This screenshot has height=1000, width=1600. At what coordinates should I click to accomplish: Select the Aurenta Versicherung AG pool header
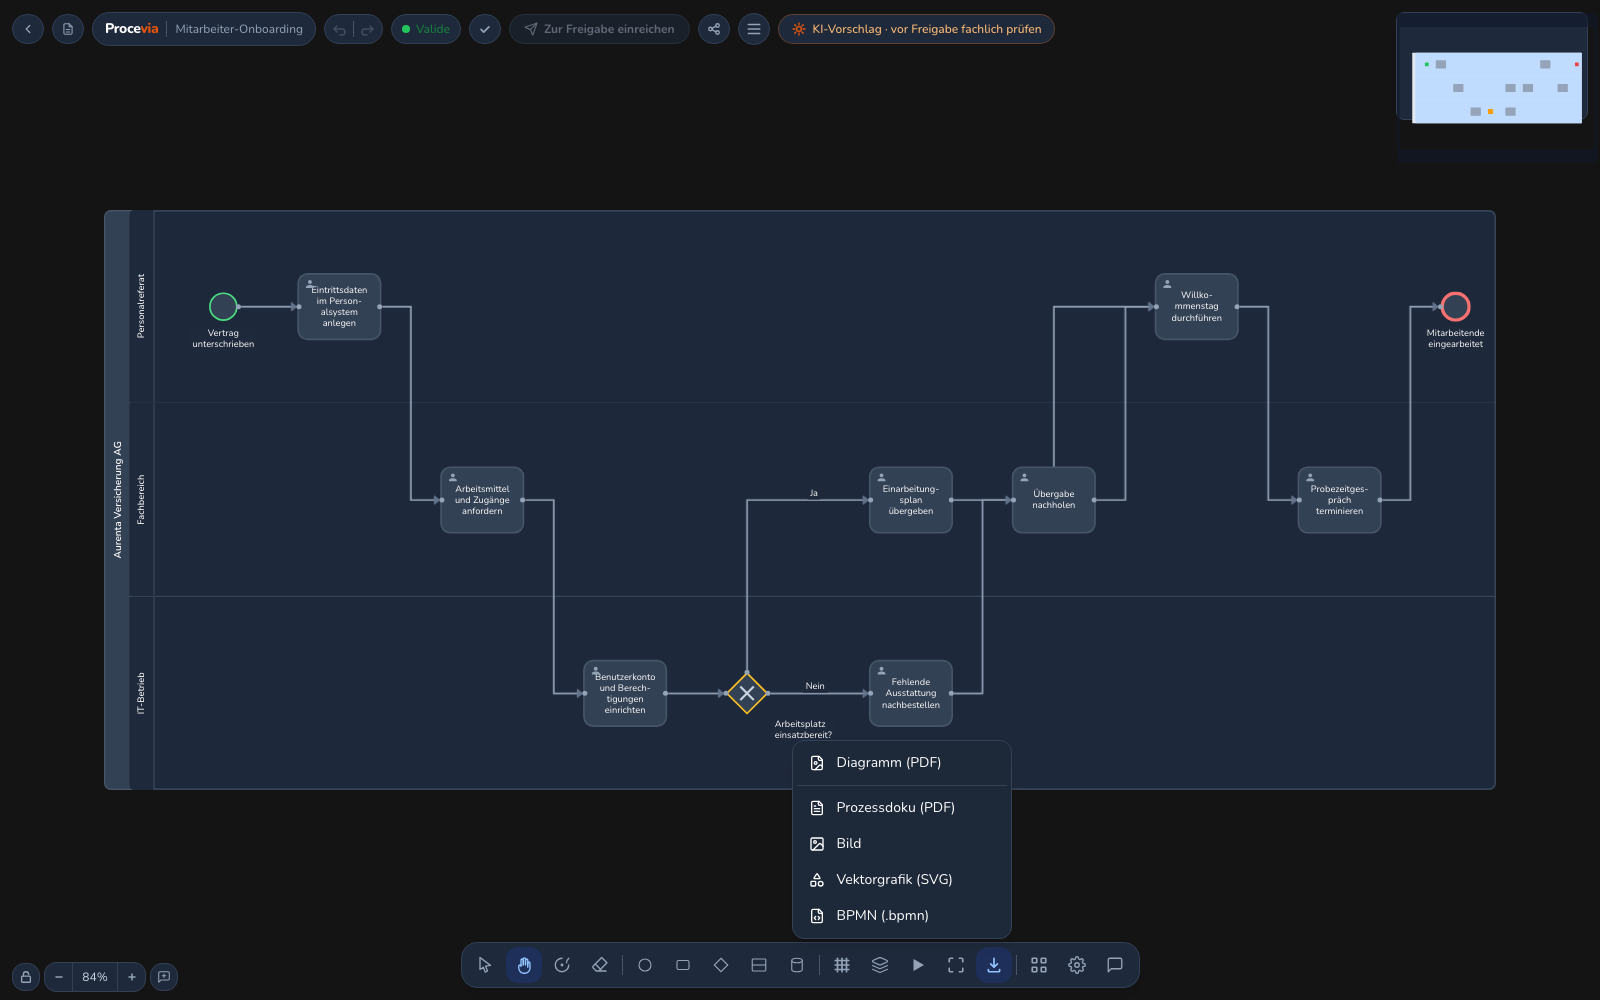(117, 500)
